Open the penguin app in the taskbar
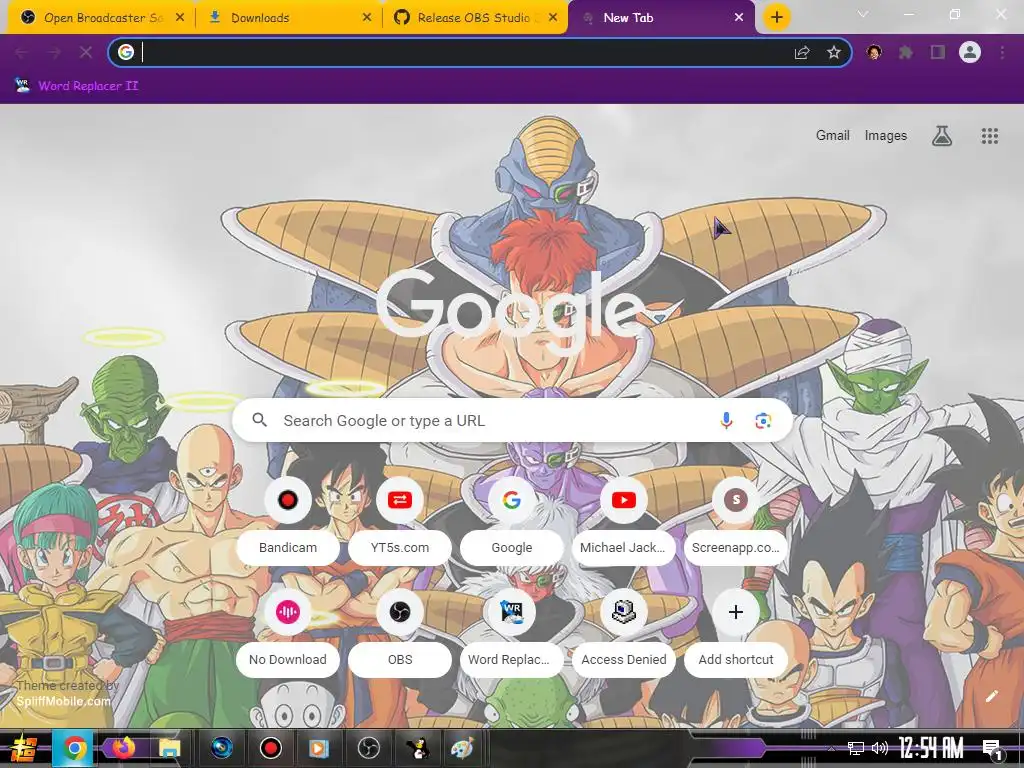This screenshot has height=768, width=1024. [417, 748]
